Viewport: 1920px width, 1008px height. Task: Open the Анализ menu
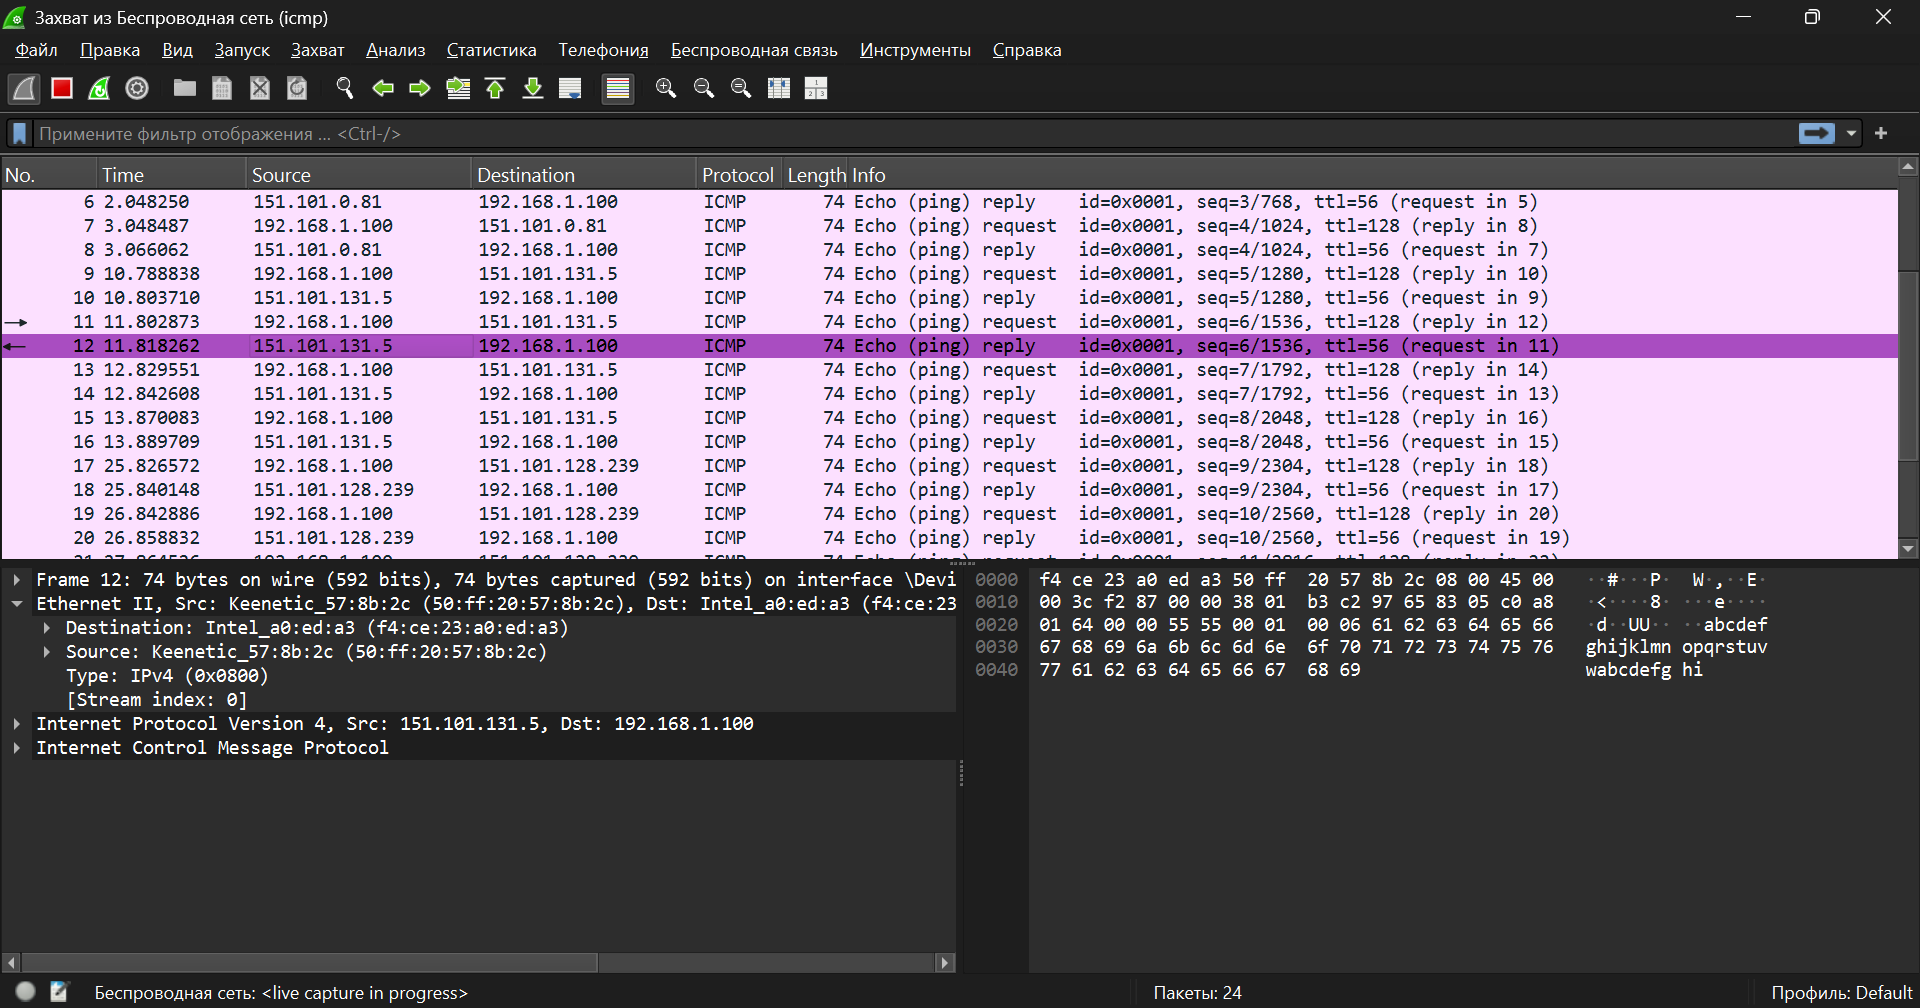click(395, 50)
